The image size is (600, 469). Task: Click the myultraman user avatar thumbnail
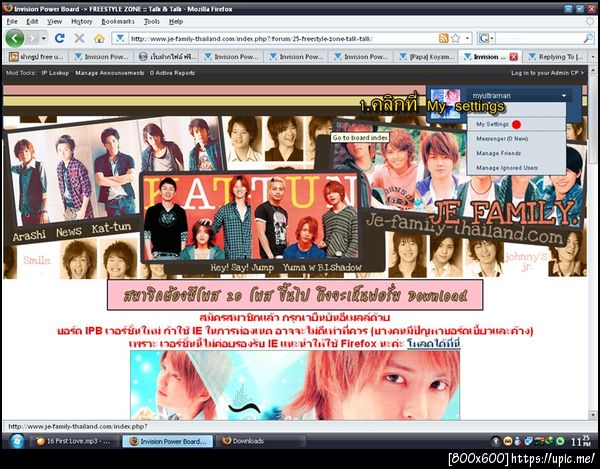[445, 103]
